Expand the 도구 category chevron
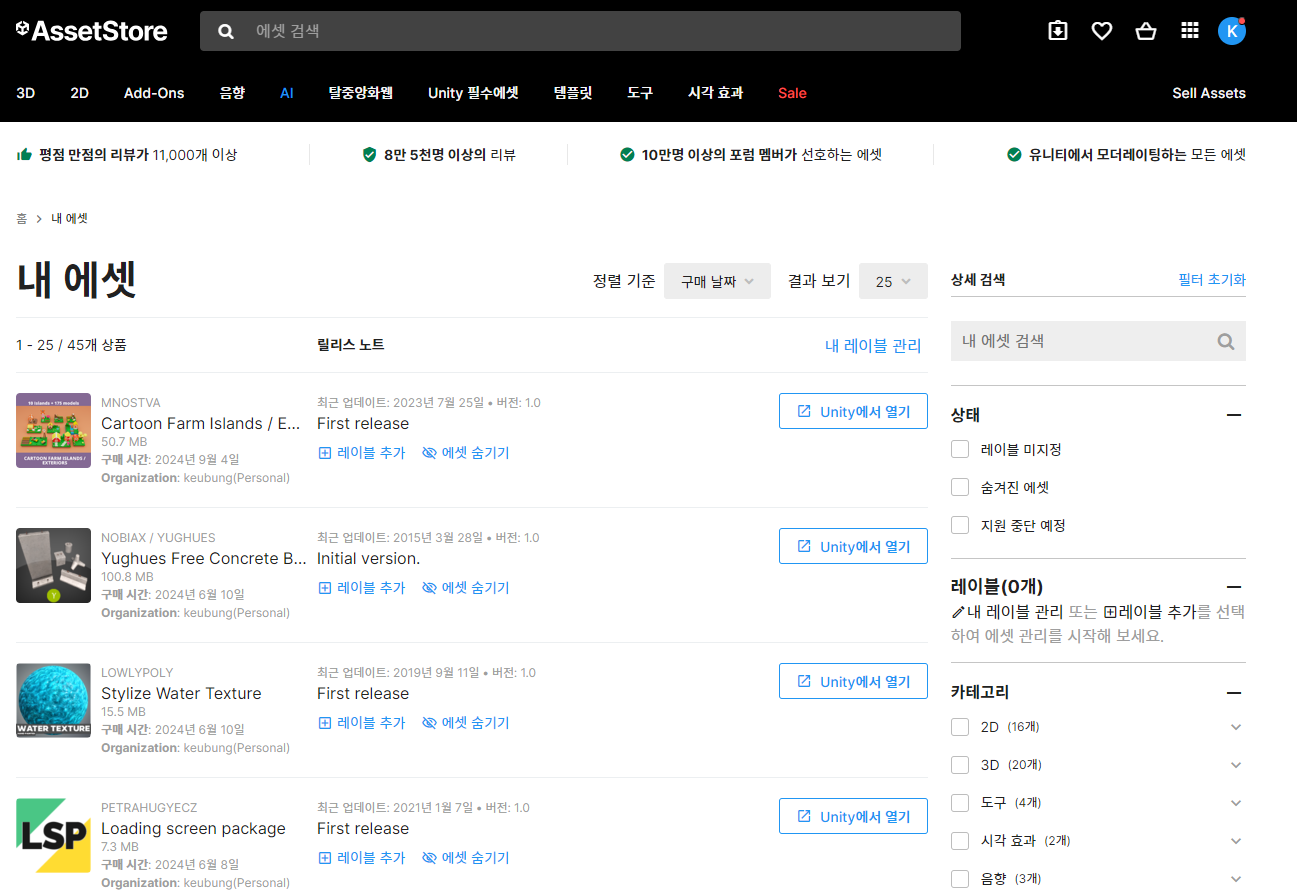Viewport: 1297px width, 890px height. click(x=1236, y=803)
